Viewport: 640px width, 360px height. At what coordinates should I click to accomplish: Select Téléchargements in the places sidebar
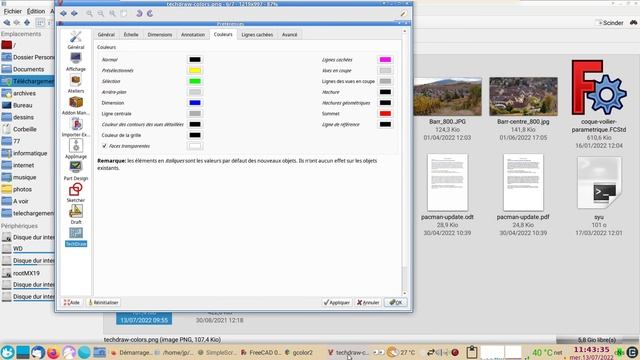pyautogui.click(x=27, y=81)
